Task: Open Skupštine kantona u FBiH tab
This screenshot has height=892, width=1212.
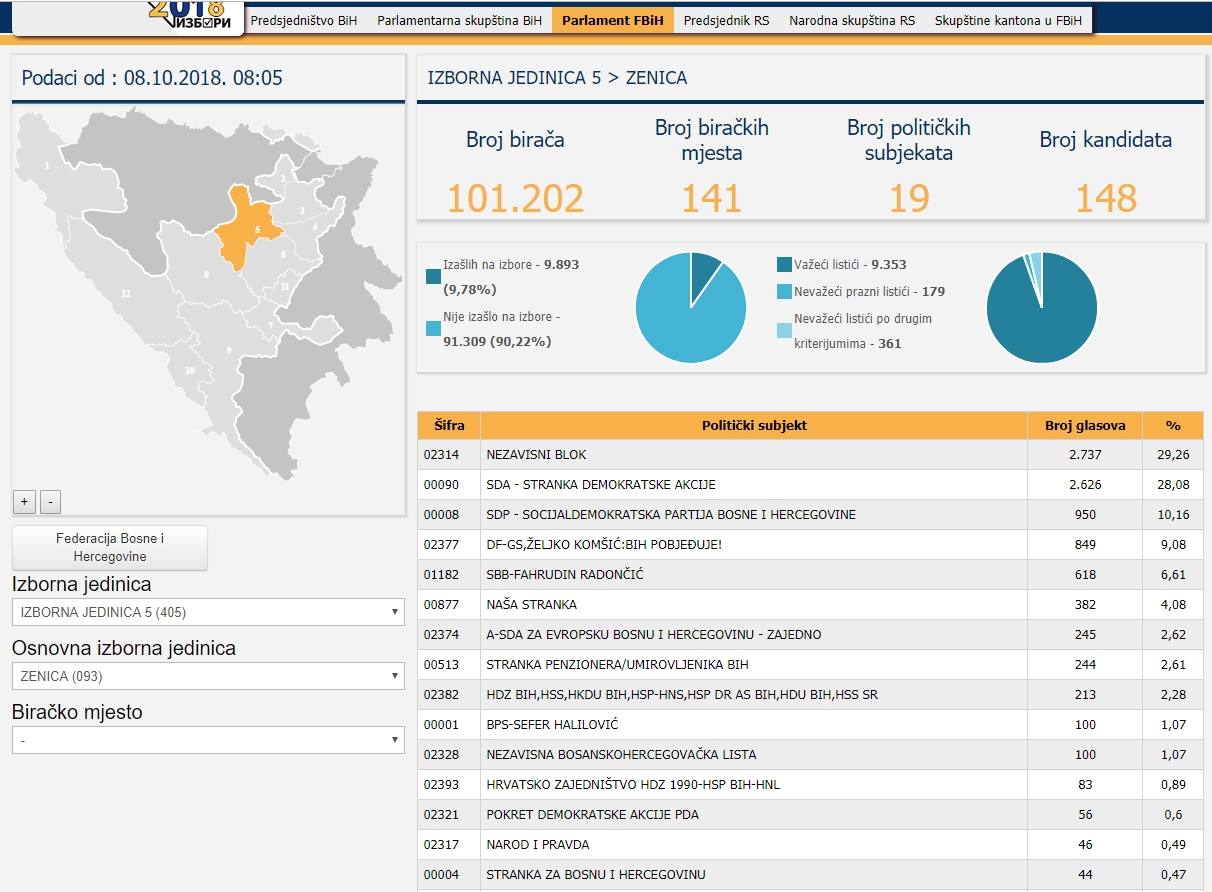Action: (x=1007, y=20)
